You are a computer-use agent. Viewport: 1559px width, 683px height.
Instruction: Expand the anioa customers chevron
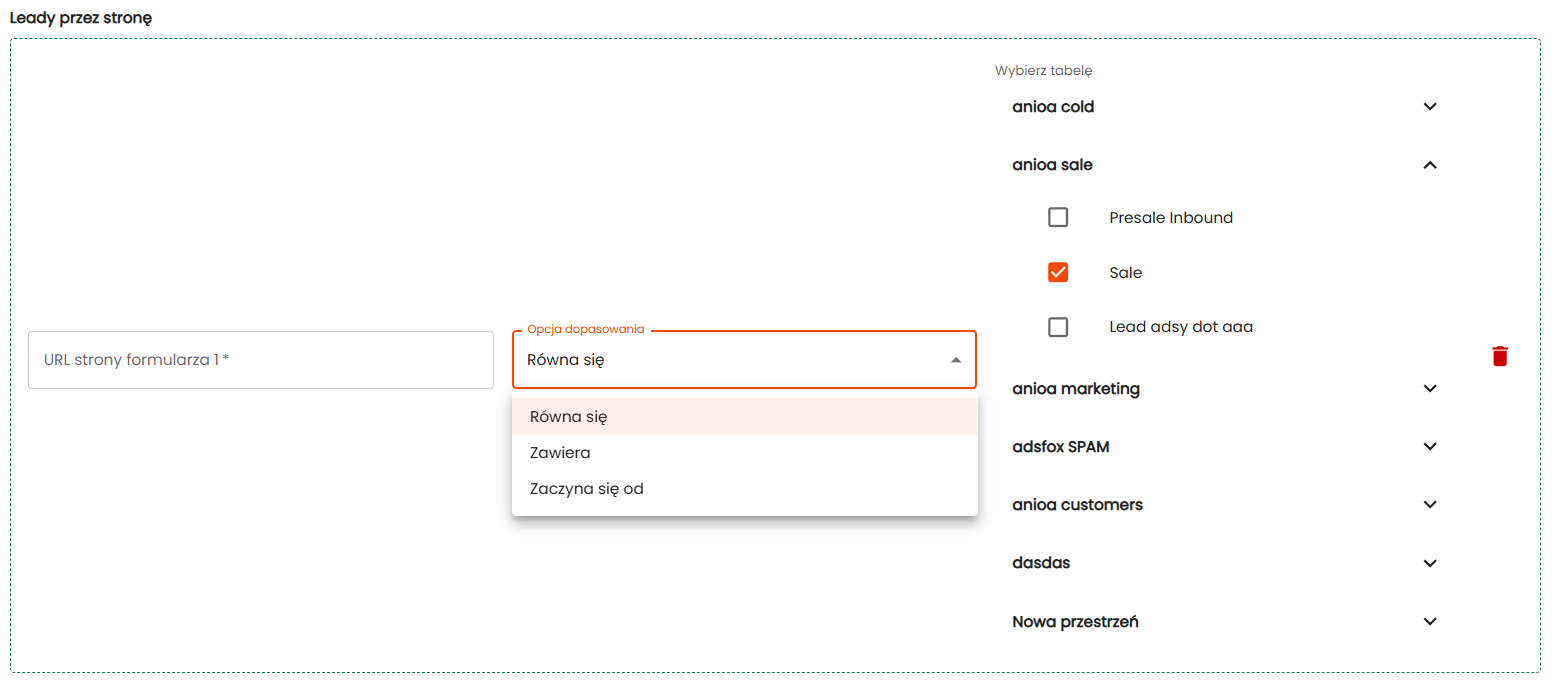(x=1430, y=505)
